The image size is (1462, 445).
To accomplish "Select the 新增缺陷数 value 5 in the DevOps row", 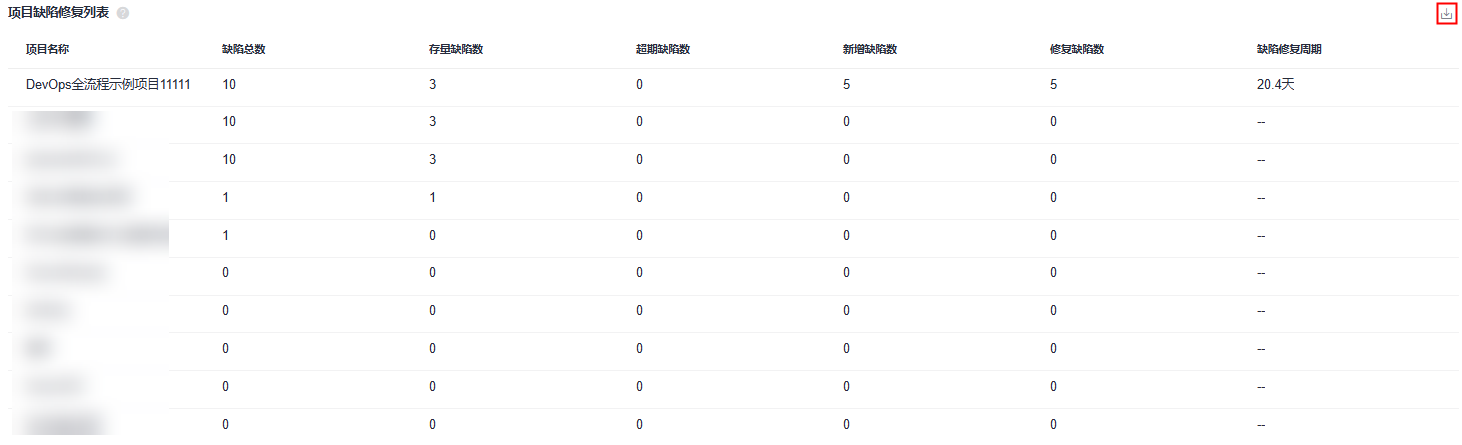I will click(846, 85).
